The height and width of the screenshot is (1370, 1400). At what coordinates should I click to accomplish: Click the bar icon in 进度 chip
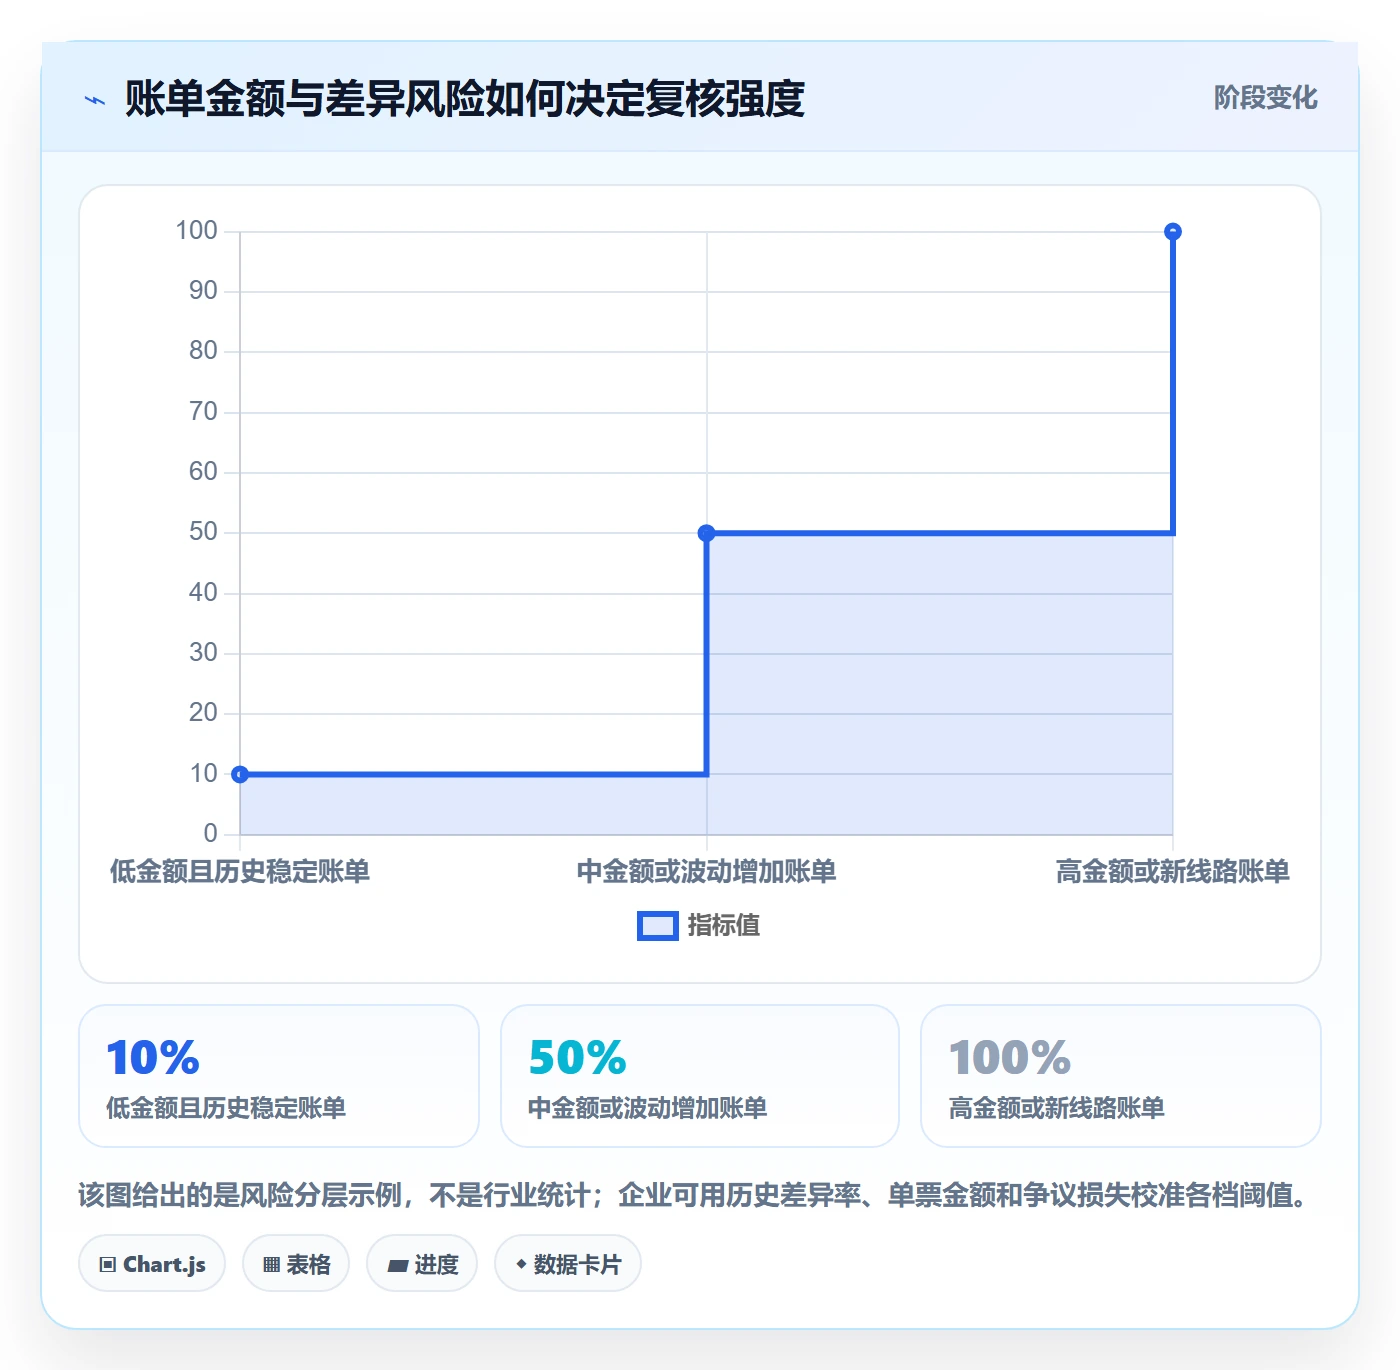398,1266
